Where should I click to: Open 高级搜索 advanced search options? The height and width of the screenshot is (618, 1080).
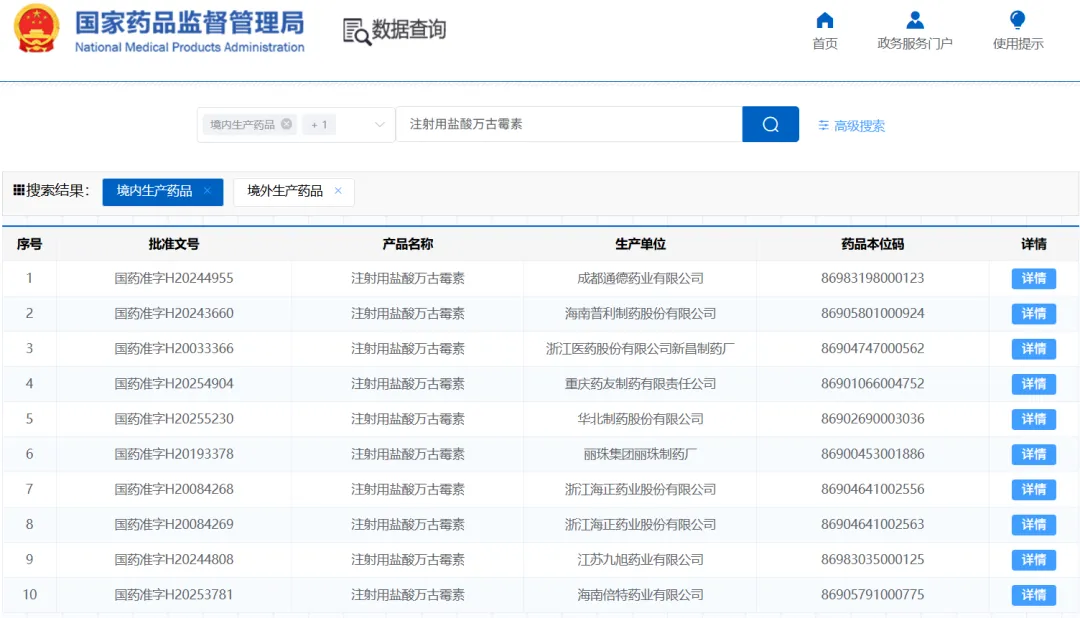tap(851, 125)
